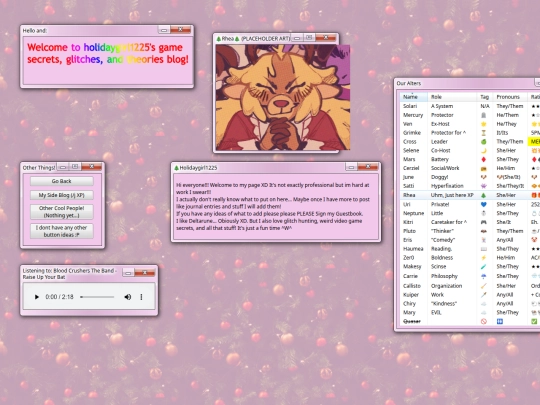Click the prohibited sign icon in Quasar's row
This screenshot has width=540, height=405.
click(484, 321)
